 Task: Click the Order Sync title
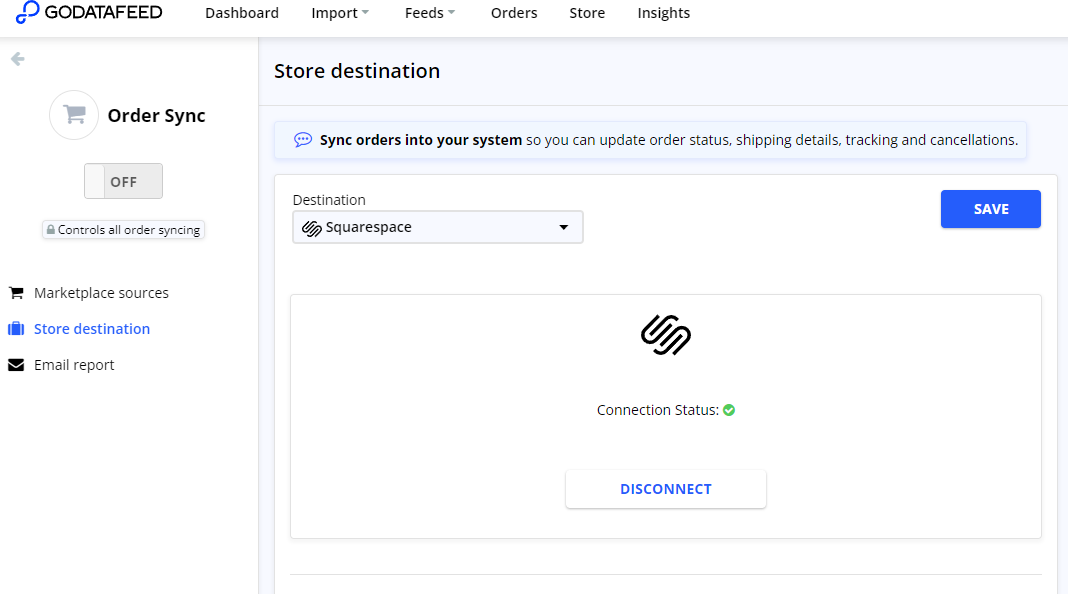click(157, 116)
